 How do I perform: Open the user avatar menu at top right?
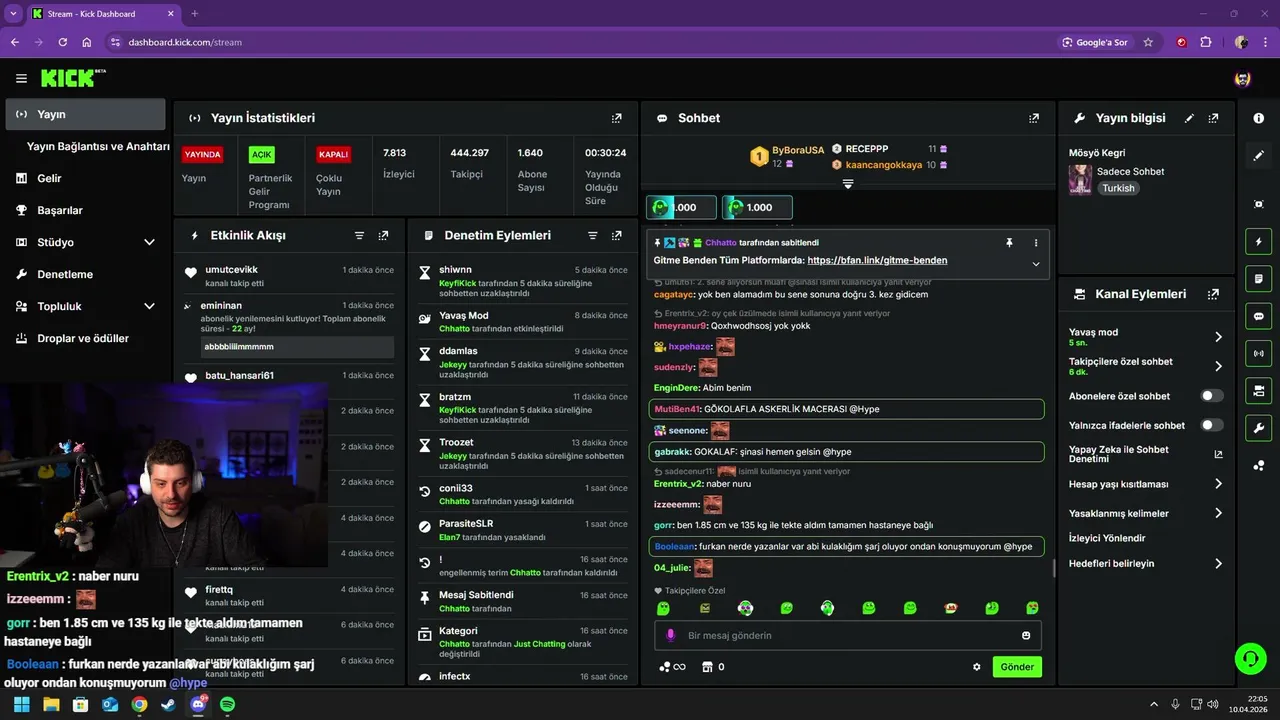pos(1242,78)
